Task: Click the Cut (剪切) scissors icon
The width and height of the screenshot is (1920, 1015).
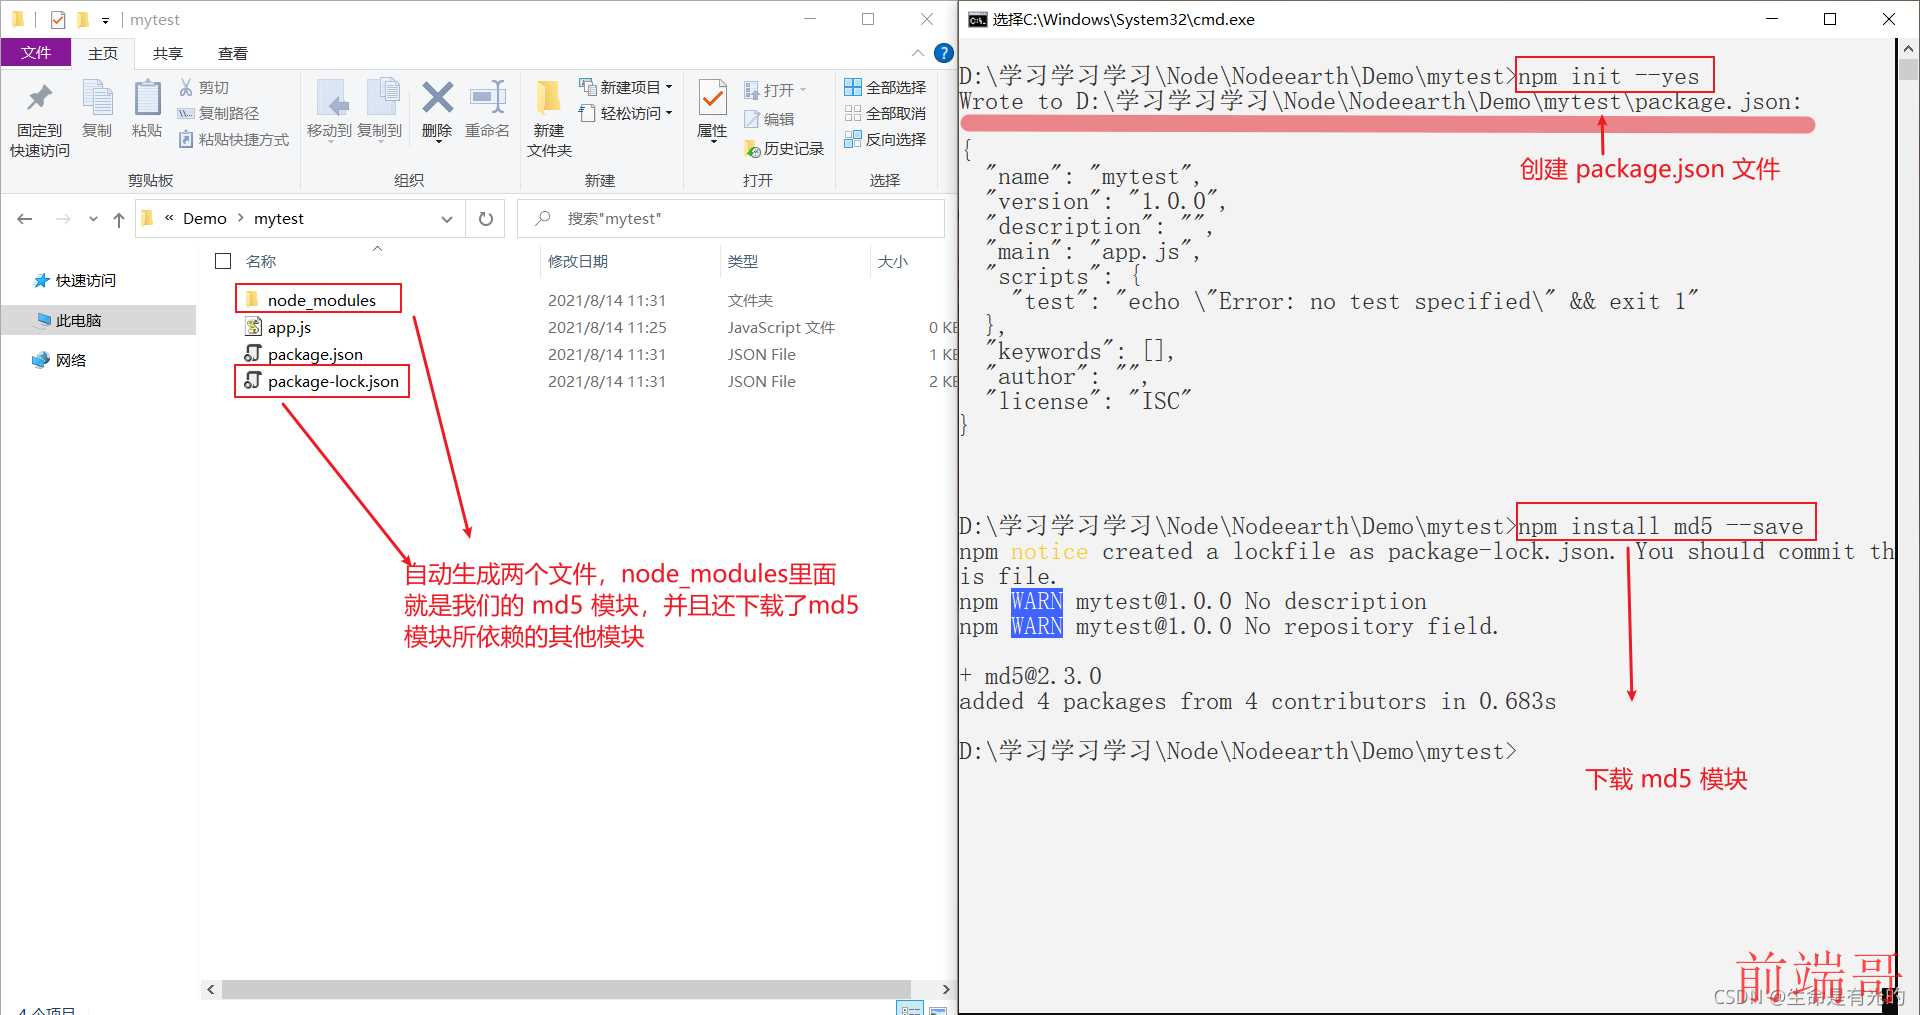Action: (186, 87)
